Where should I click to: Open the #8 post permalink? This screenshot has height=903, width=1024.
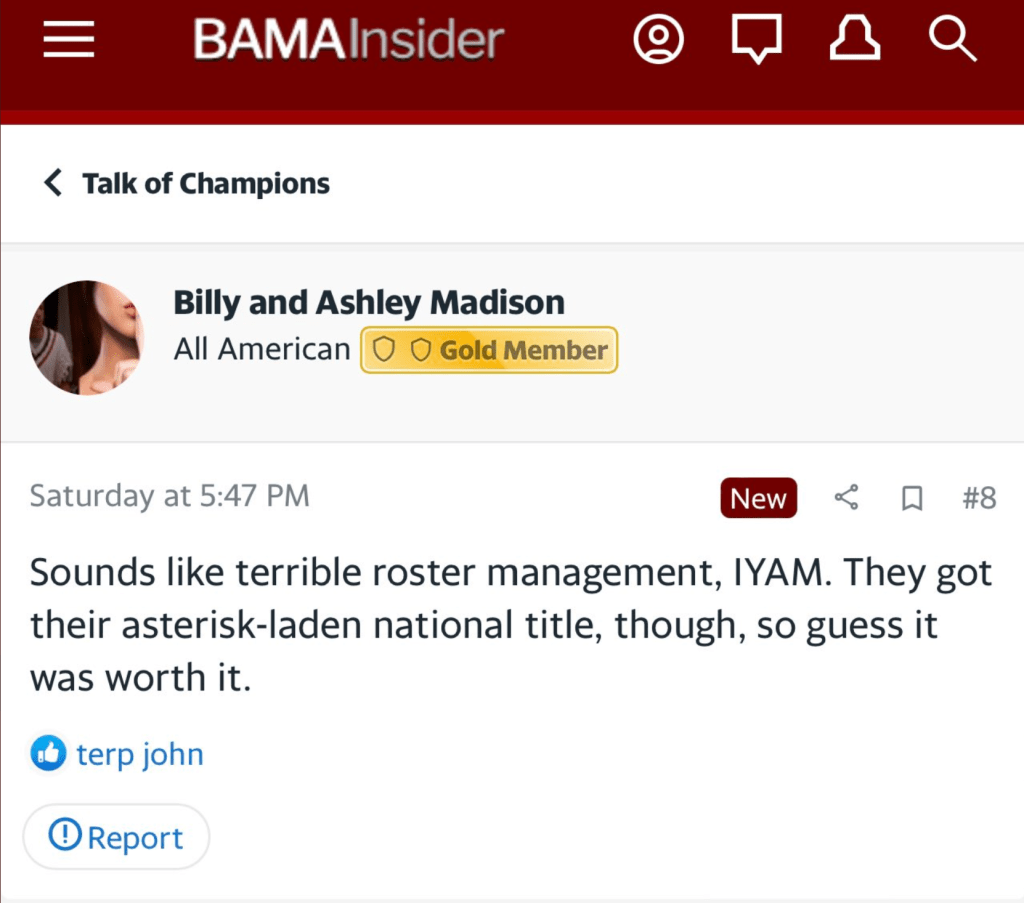[979, 498]
